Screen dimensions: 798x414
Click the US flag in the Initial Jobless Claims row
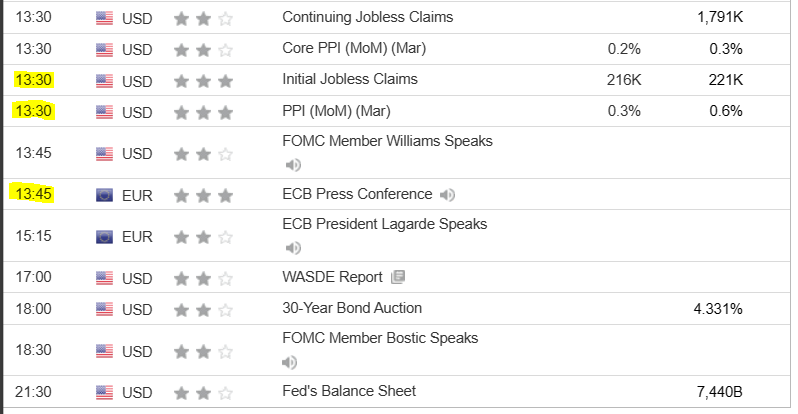point(105,80)
